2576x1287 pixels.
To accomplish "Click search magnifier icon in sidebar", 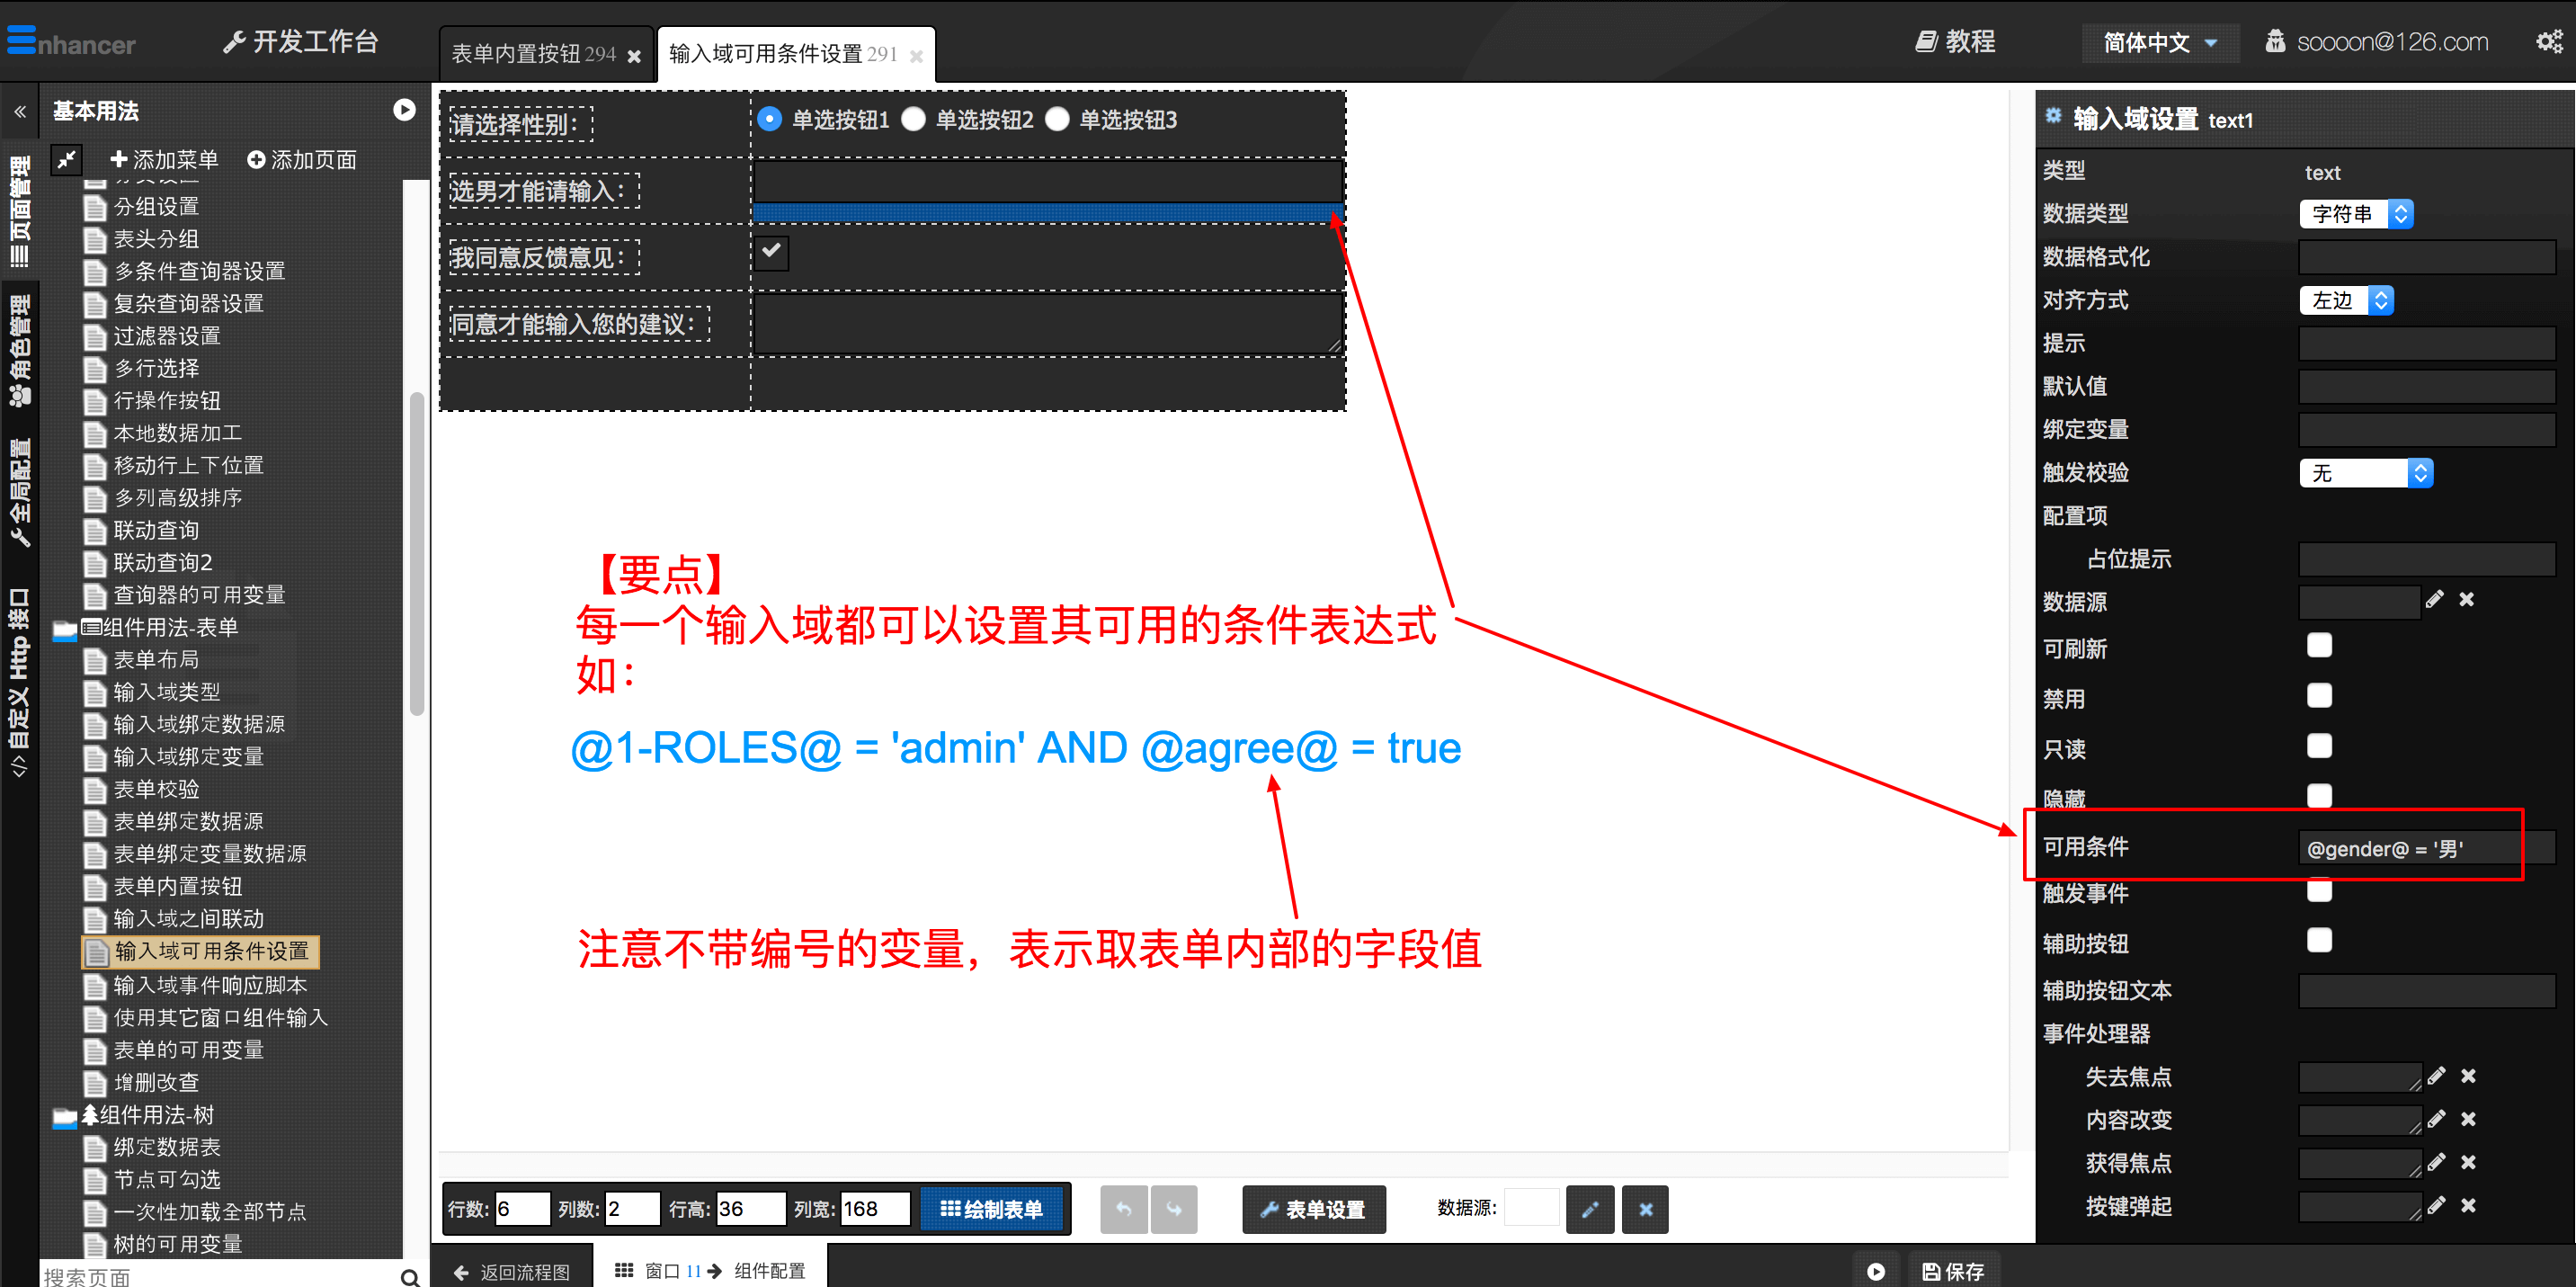I will point(409,1276).
